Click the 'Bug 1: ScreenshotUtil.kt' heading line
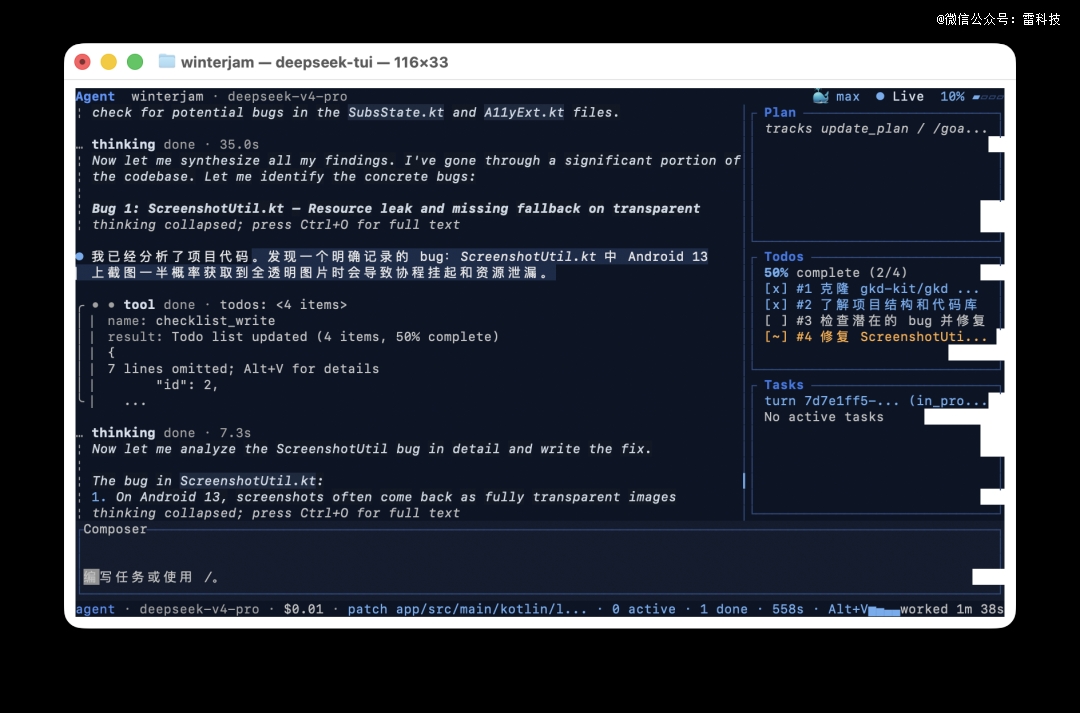Image resolution: width=1080 pixels, height=713 pixels. coord(396,208)
